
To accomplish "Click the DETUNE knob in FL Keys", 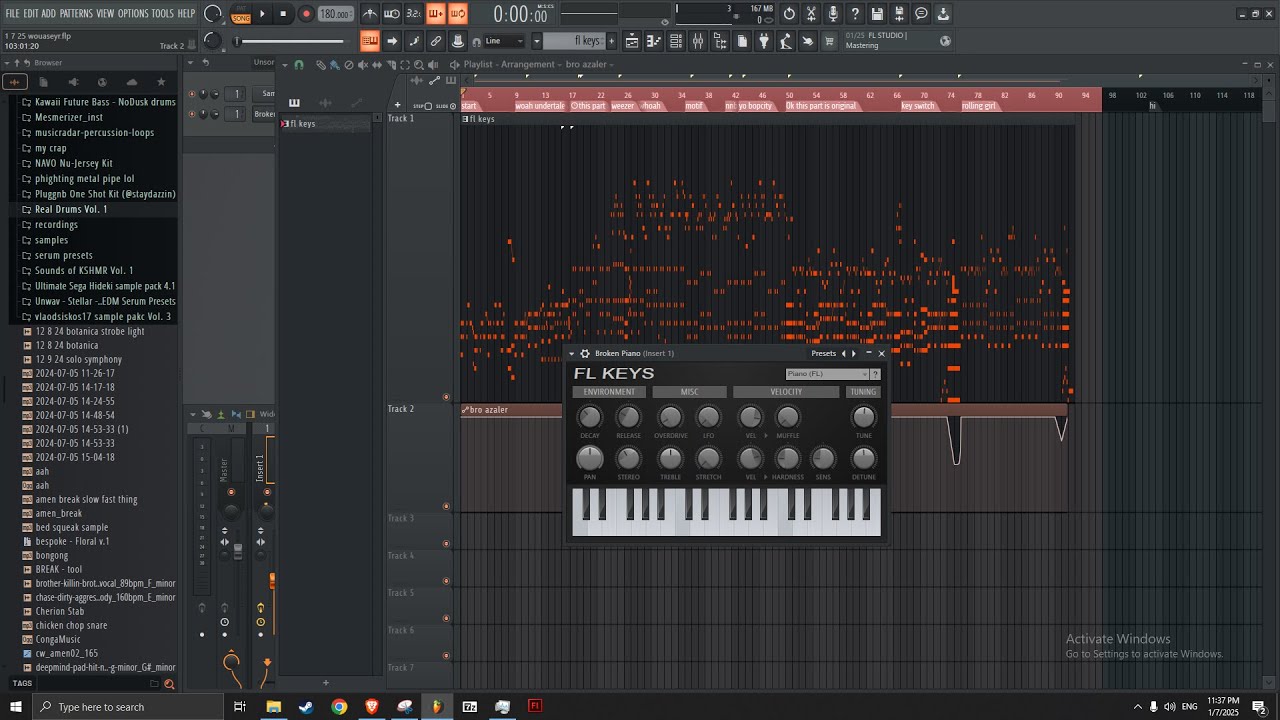I will 863,458.
